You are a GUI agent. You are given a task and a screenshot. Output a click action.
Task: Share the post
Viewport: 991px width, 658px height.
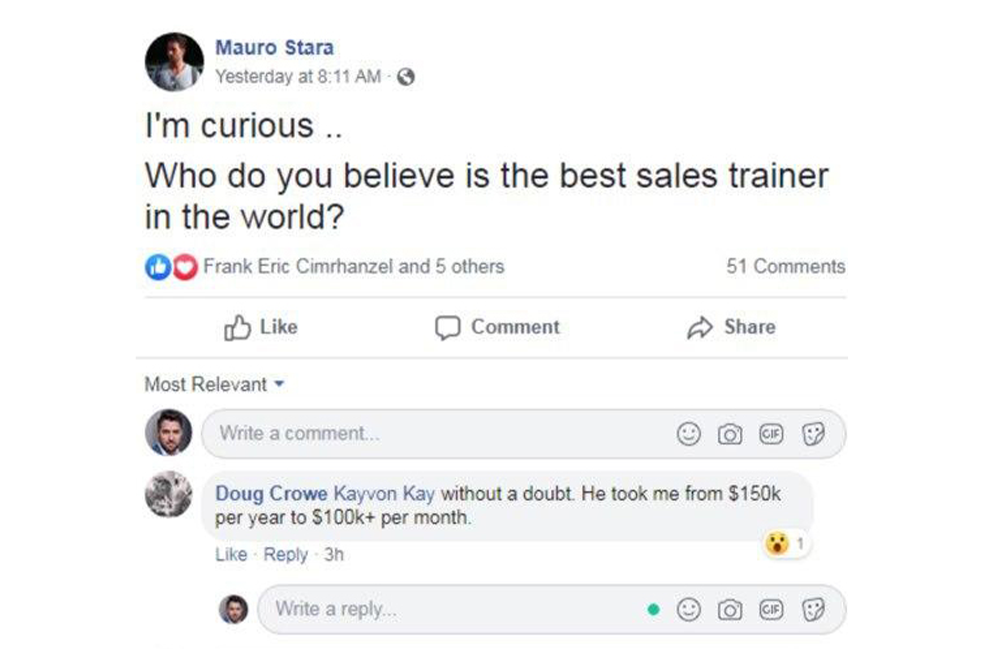[x=731, y=327]
